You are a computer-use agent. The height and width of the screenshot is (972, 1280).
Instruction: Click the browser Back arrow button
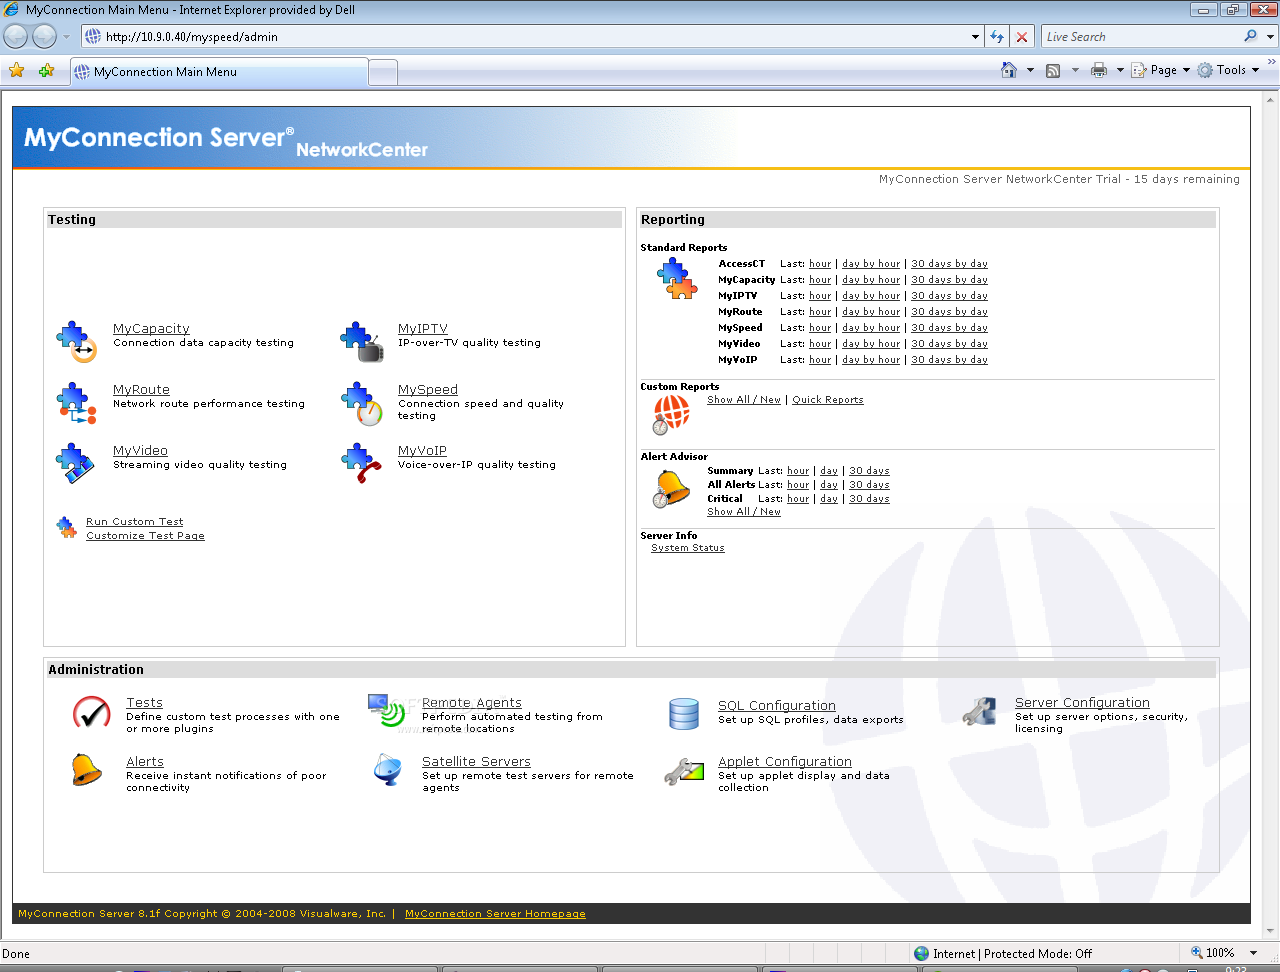[x=16, y=36]
